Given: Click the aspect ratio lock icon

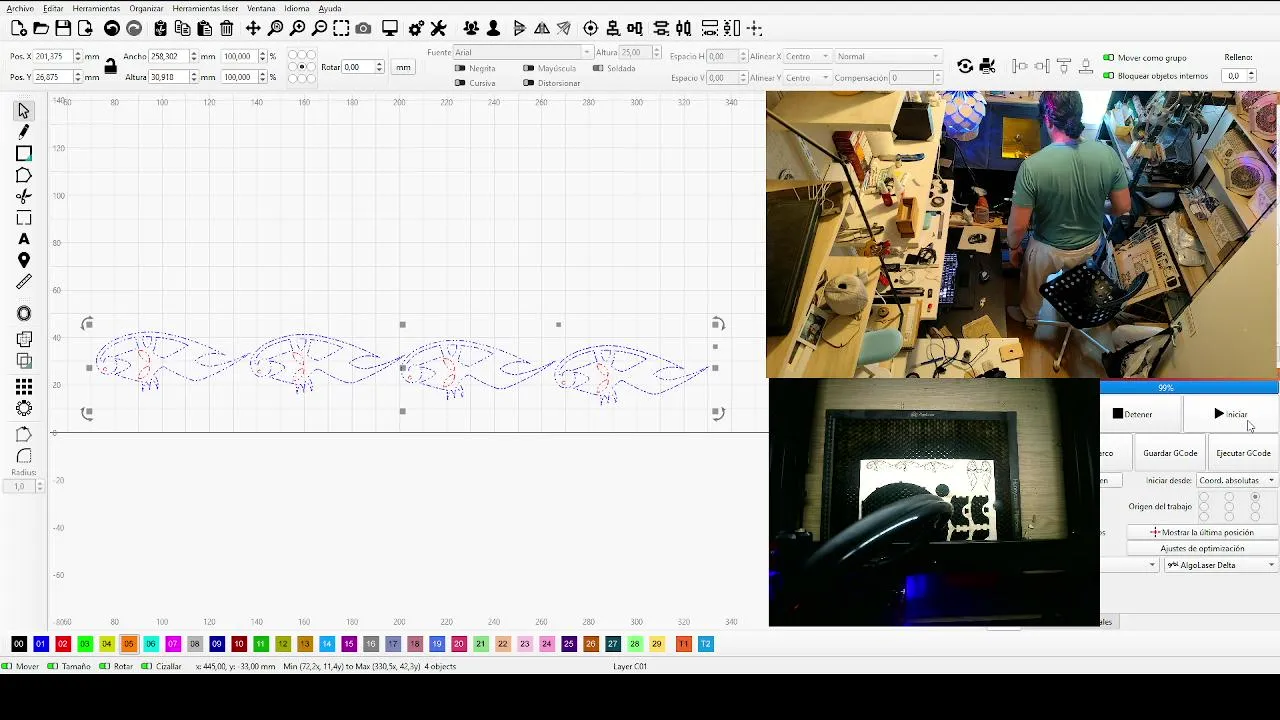Looking at the screenshot, I should (110, 67).
